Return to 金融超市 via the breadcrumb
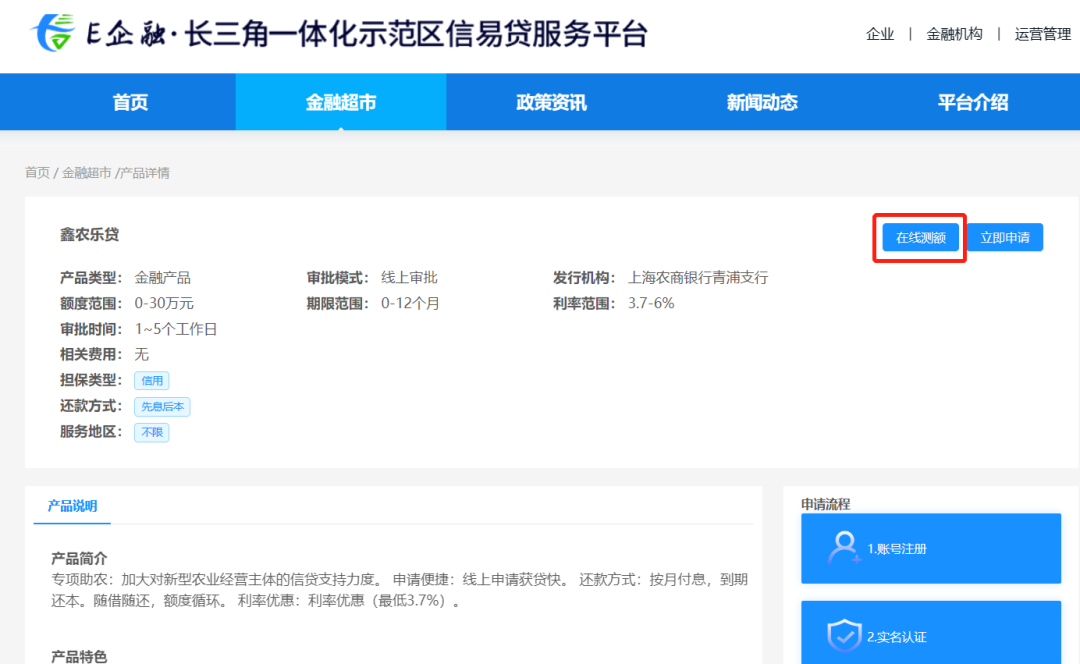 pos(86,173)
